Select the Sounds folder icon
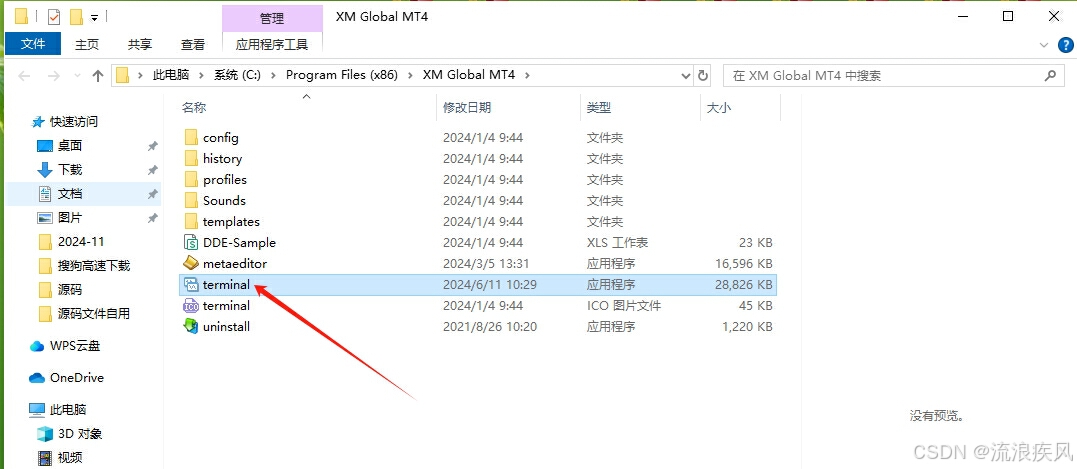The width and height of the screenshot is (1077, 469). [x=191, y=201]
